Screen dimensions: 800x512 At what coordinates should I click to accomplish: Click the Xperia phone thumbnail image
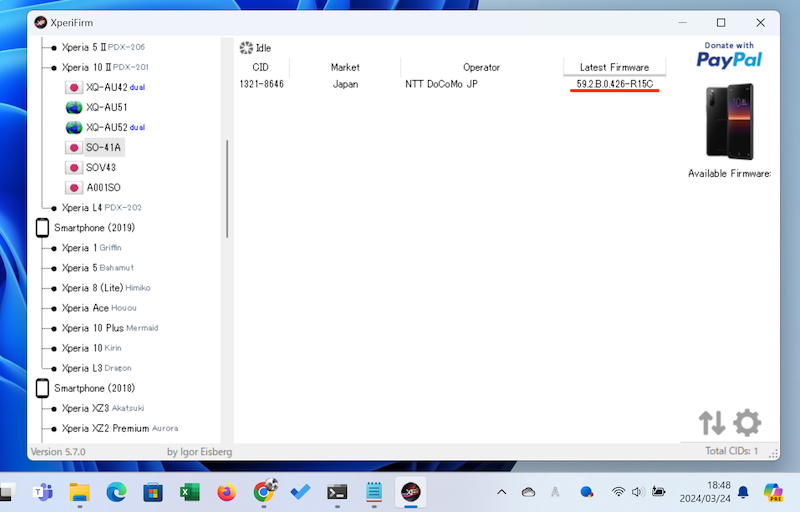click(x=729, y=121)
